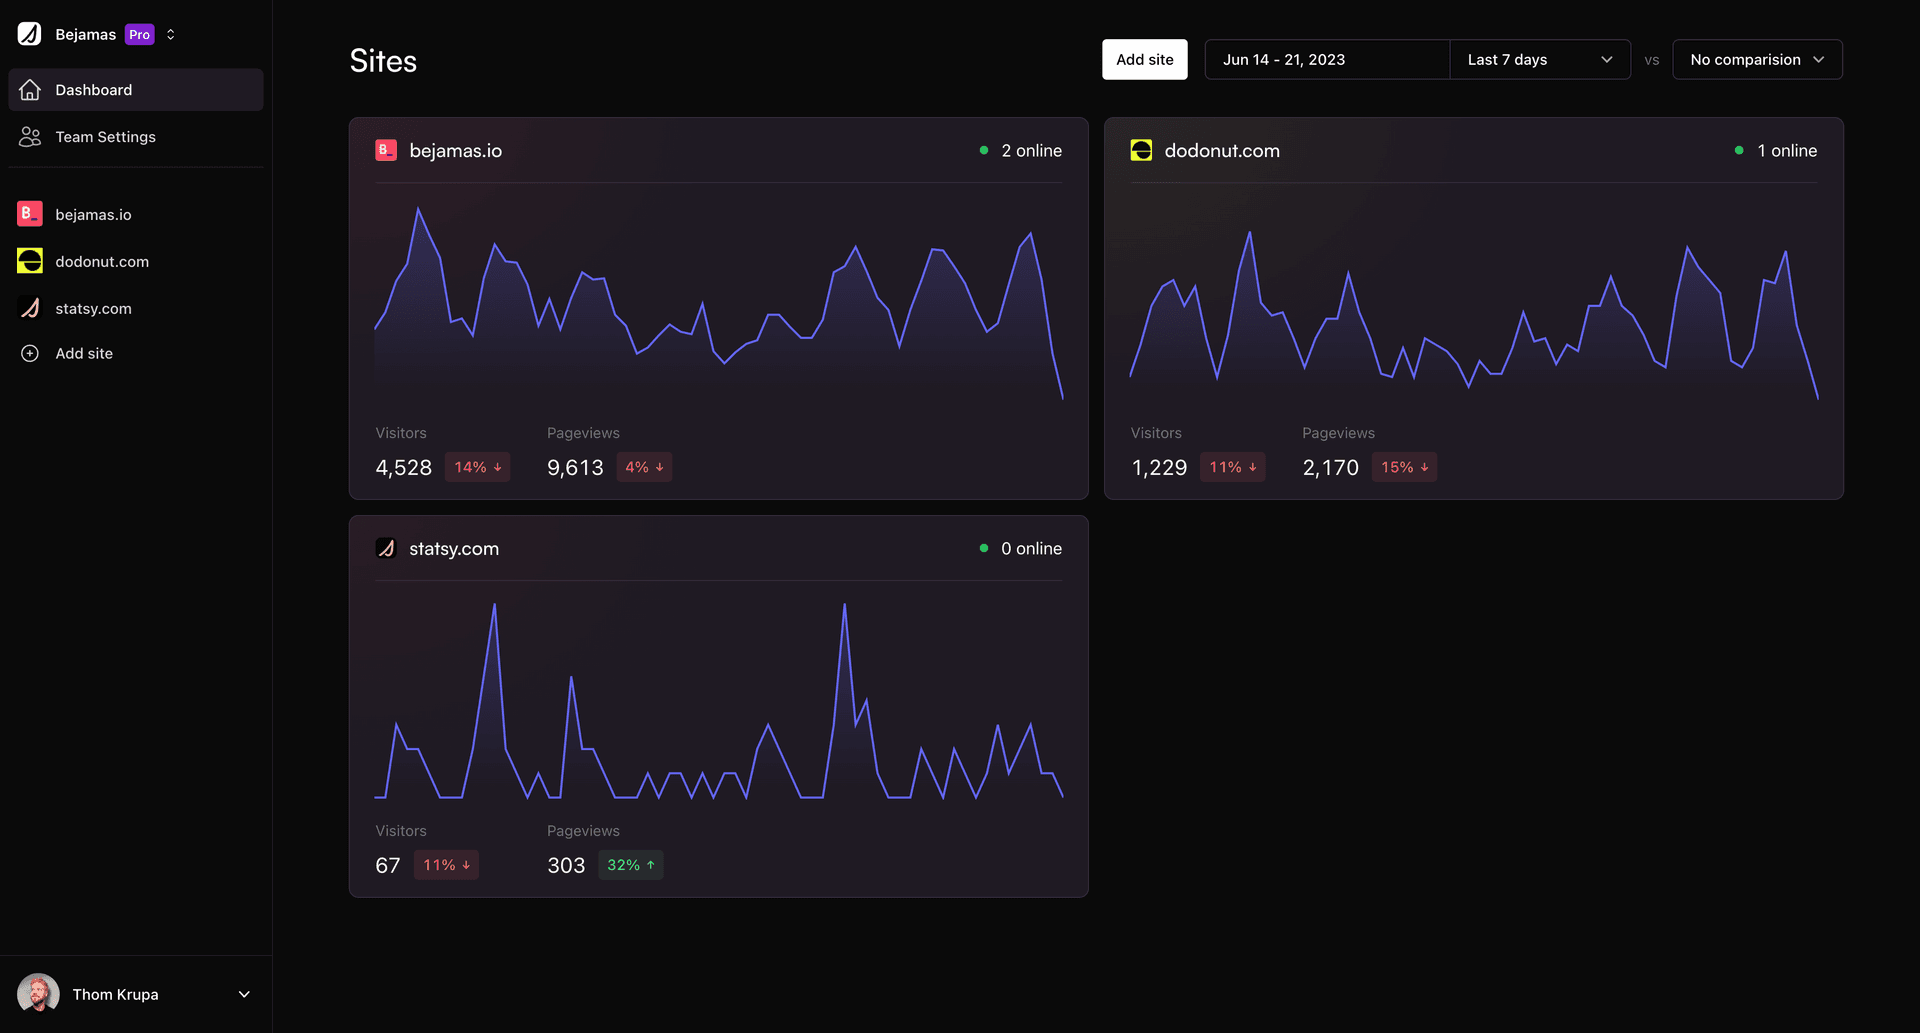Click the 4,528 visitors value
Viewport: 1920px width, 1033px height.
coord(403,468)
